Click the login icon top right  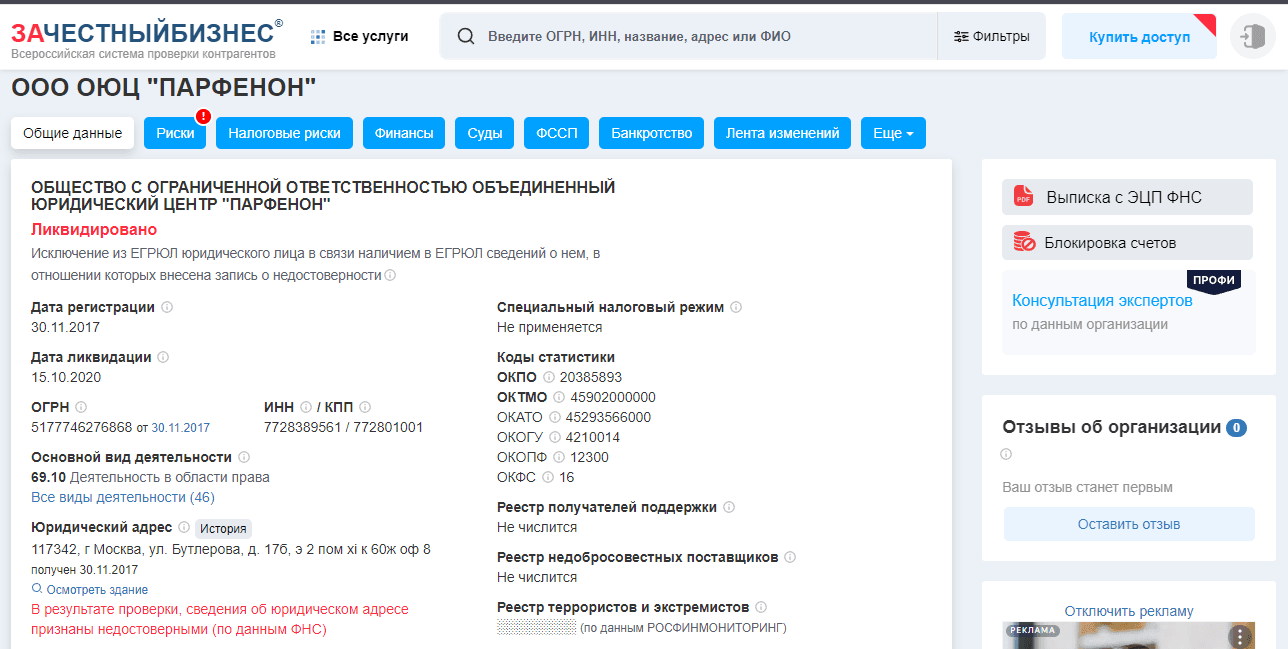(1252, 35)
